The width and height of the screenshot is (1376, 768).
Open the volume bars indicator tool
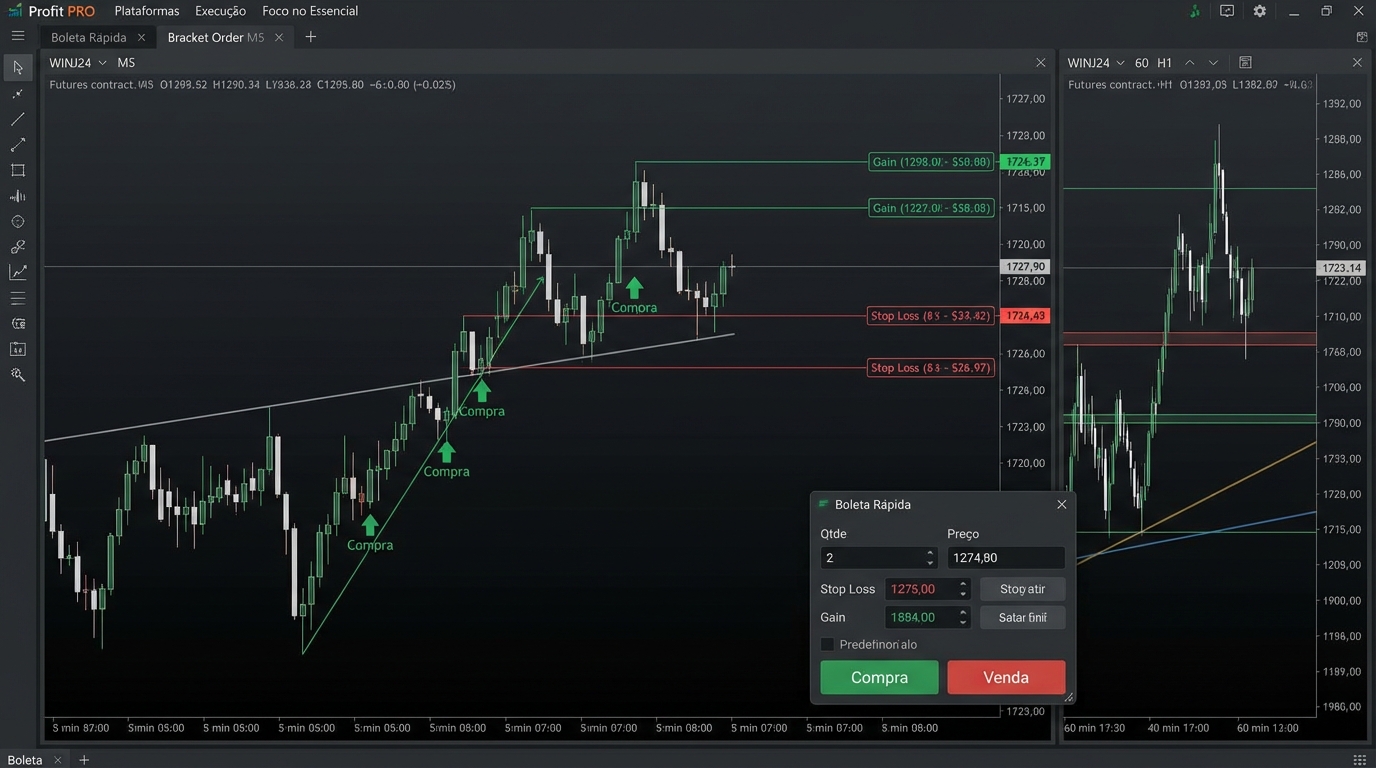point(18,197)
